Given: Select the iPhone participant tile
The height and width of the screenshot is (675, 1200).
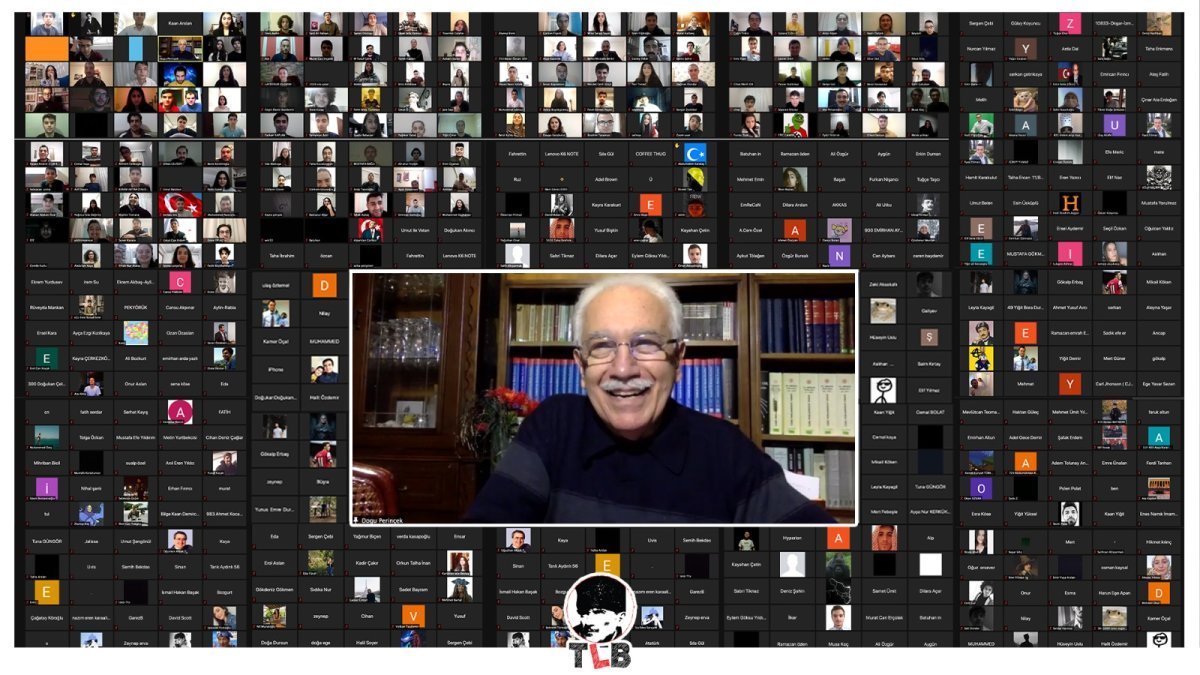Looking at the screenshot, I should 274,369.
